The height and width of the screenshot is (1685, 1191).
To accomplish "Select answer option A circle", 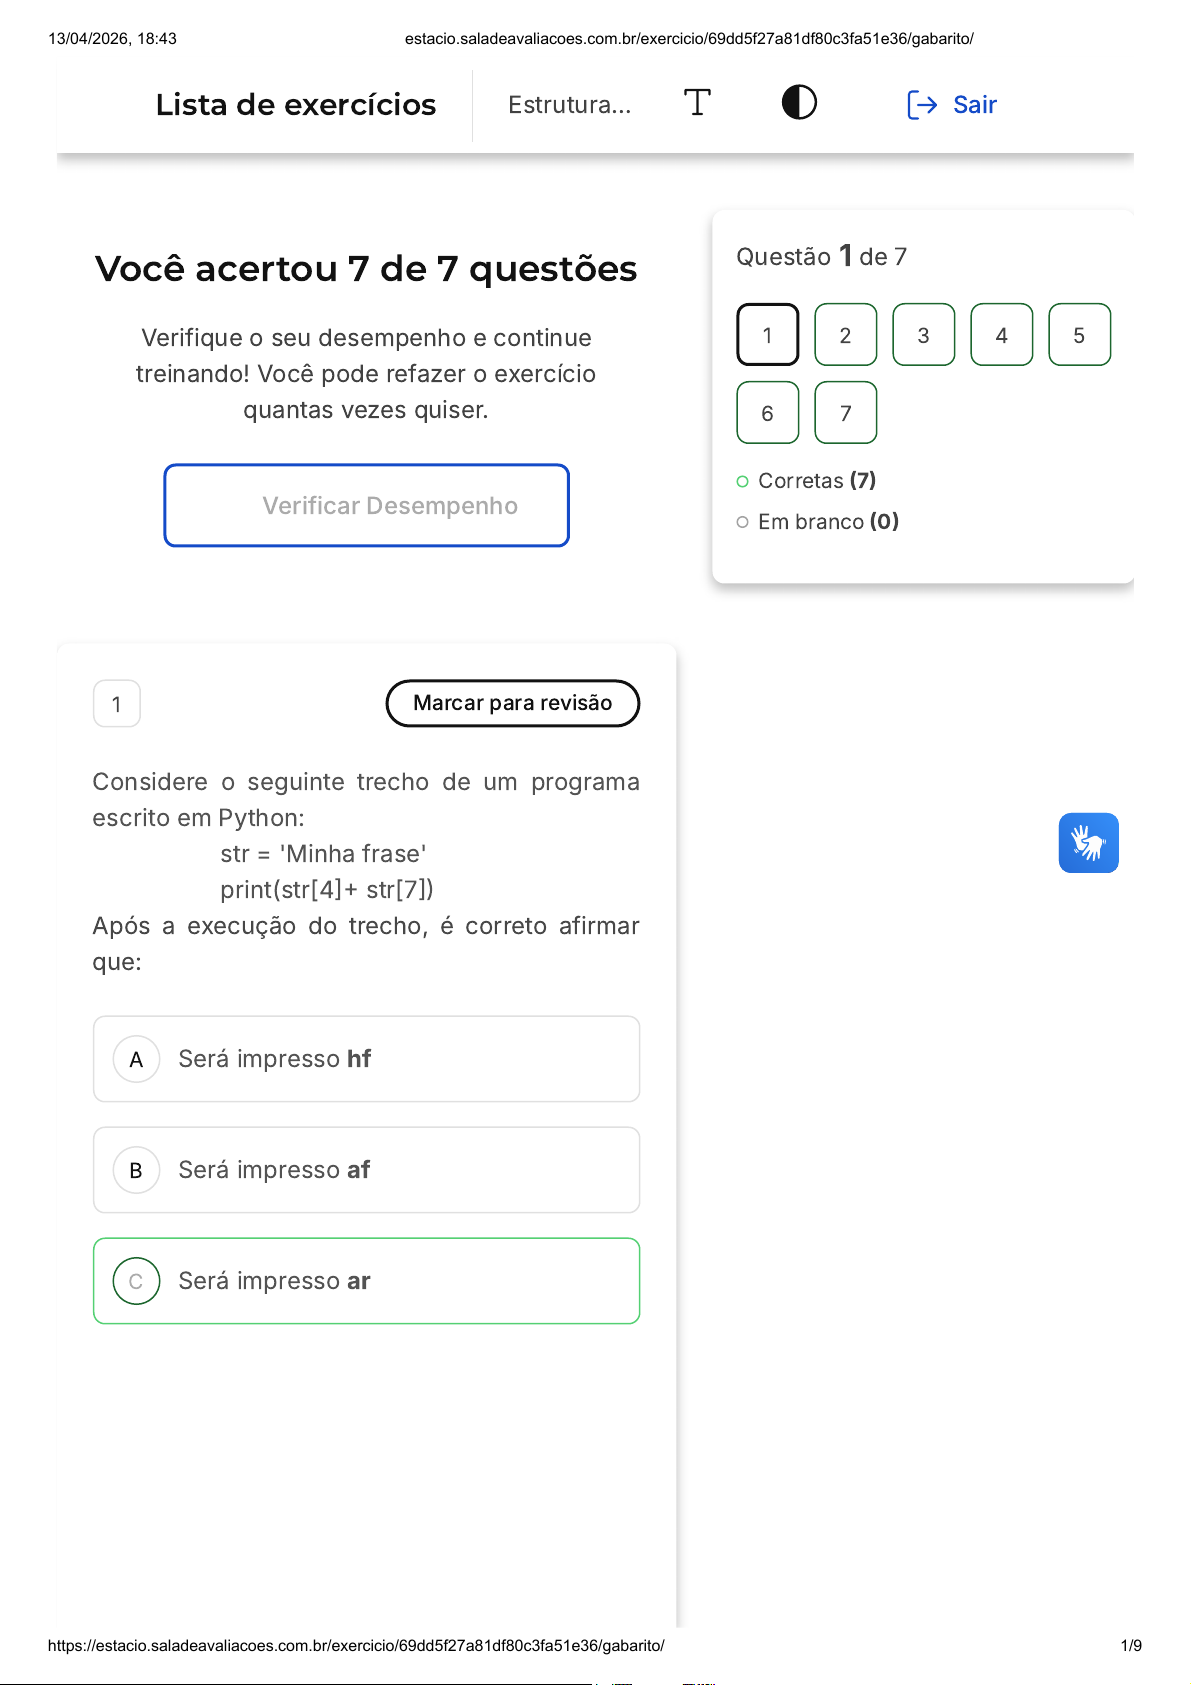I will tap(137, 1059).
